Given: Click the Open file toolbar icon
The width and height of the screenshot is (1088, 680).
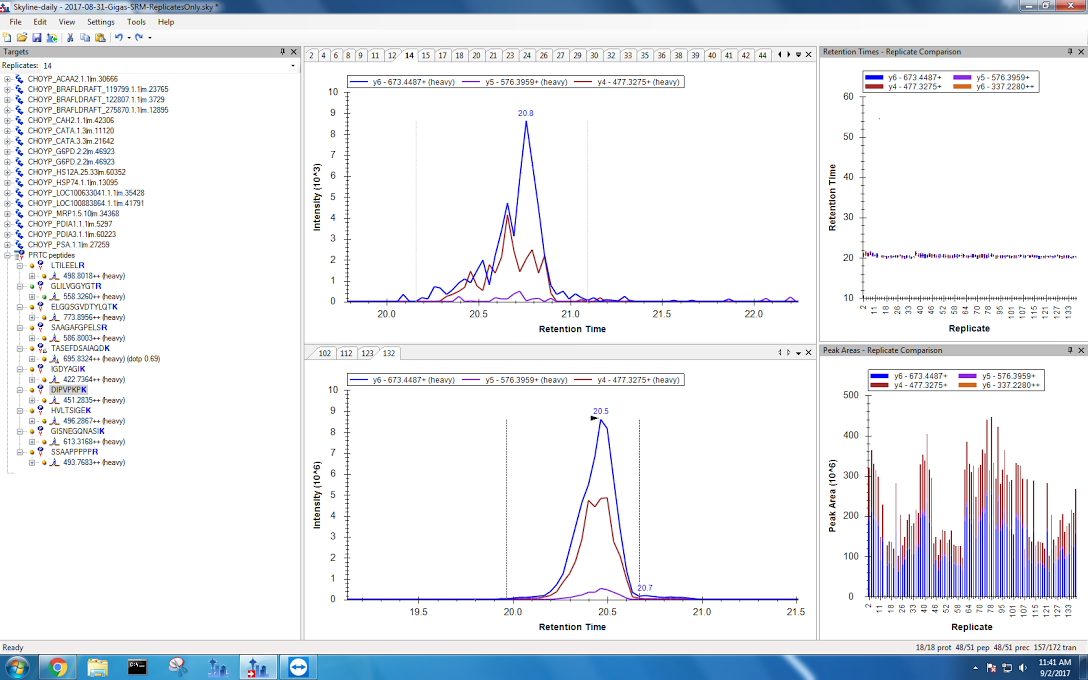Looking at the screenshot, I should (22, 37).
